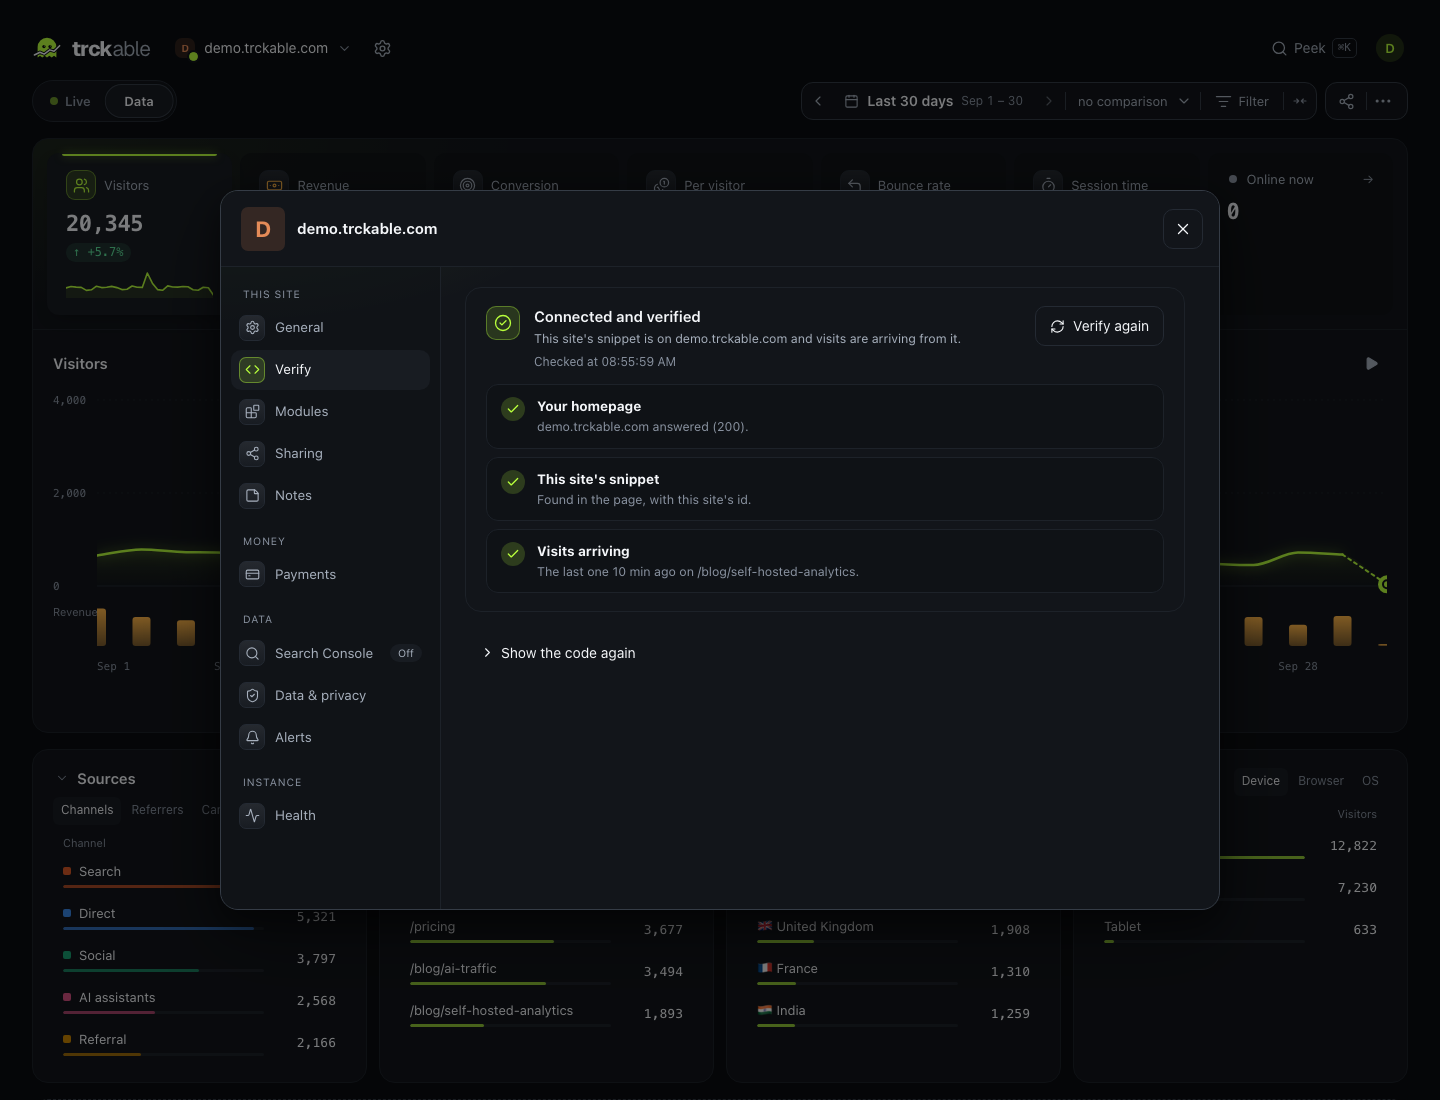
Task: Click the Verify code brackets icon
Action: [x=252, y=370]
